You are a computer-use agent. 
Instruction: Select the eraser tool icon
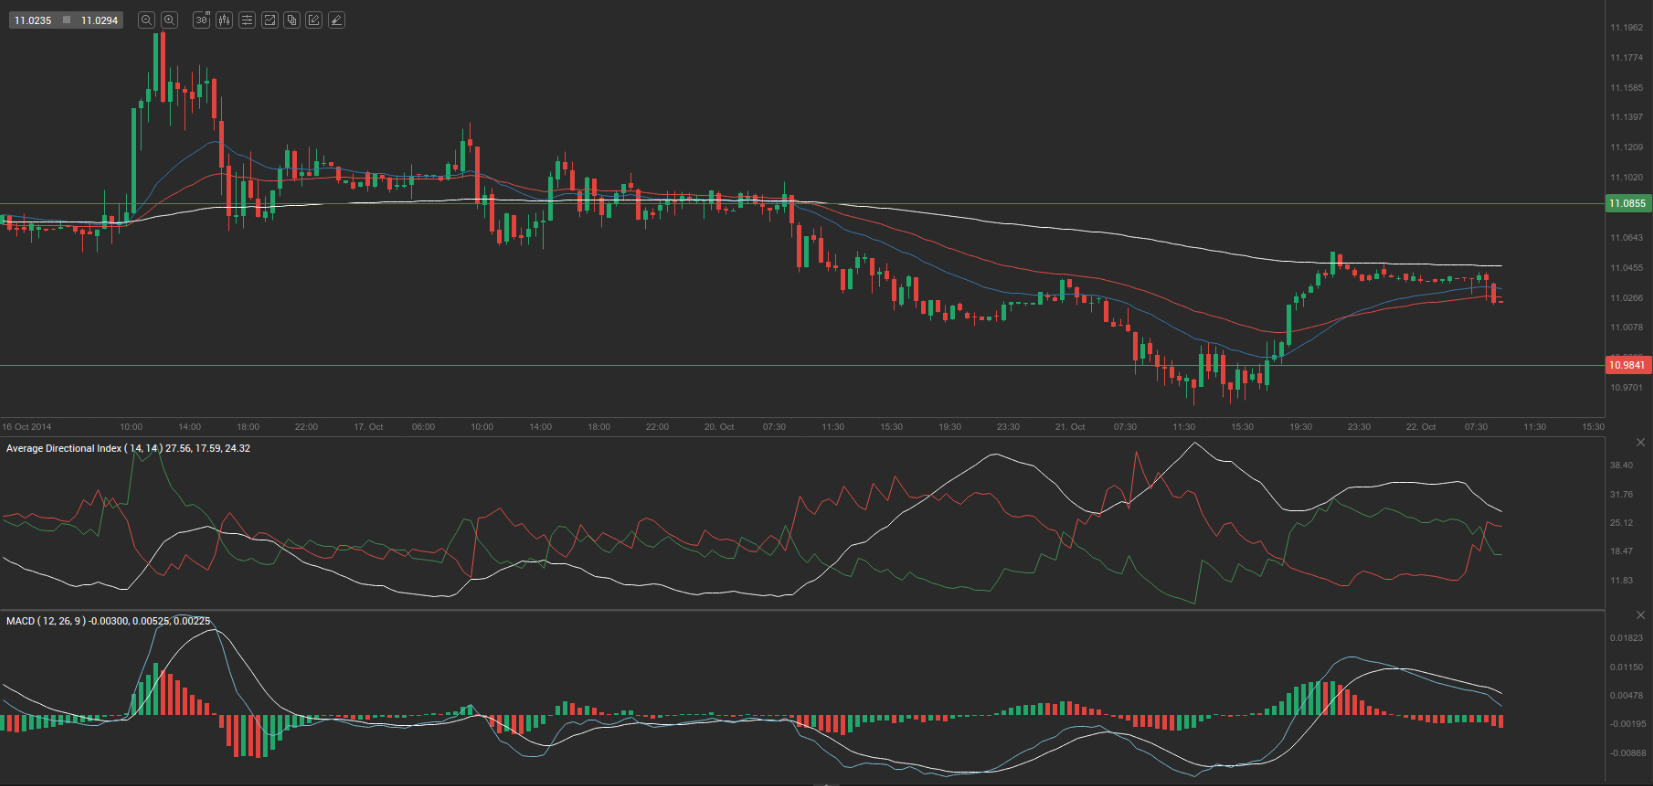[x=337, y=20]
